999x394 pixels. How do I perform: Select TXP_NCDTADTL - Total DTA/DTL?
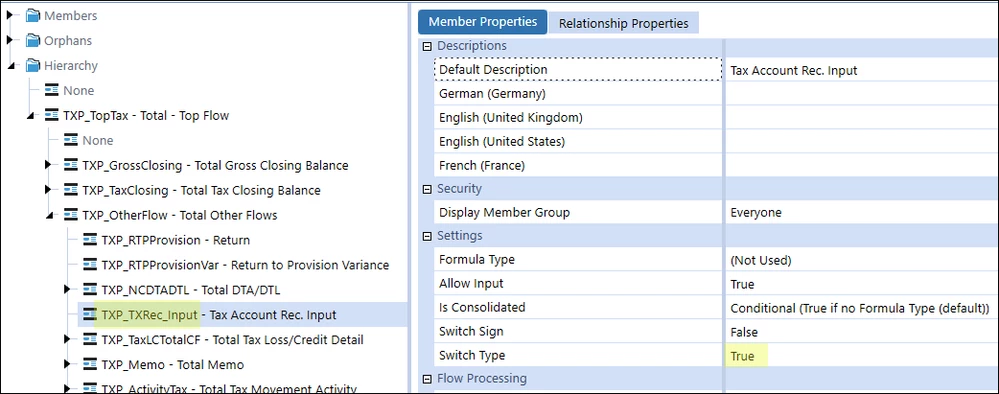190,290
